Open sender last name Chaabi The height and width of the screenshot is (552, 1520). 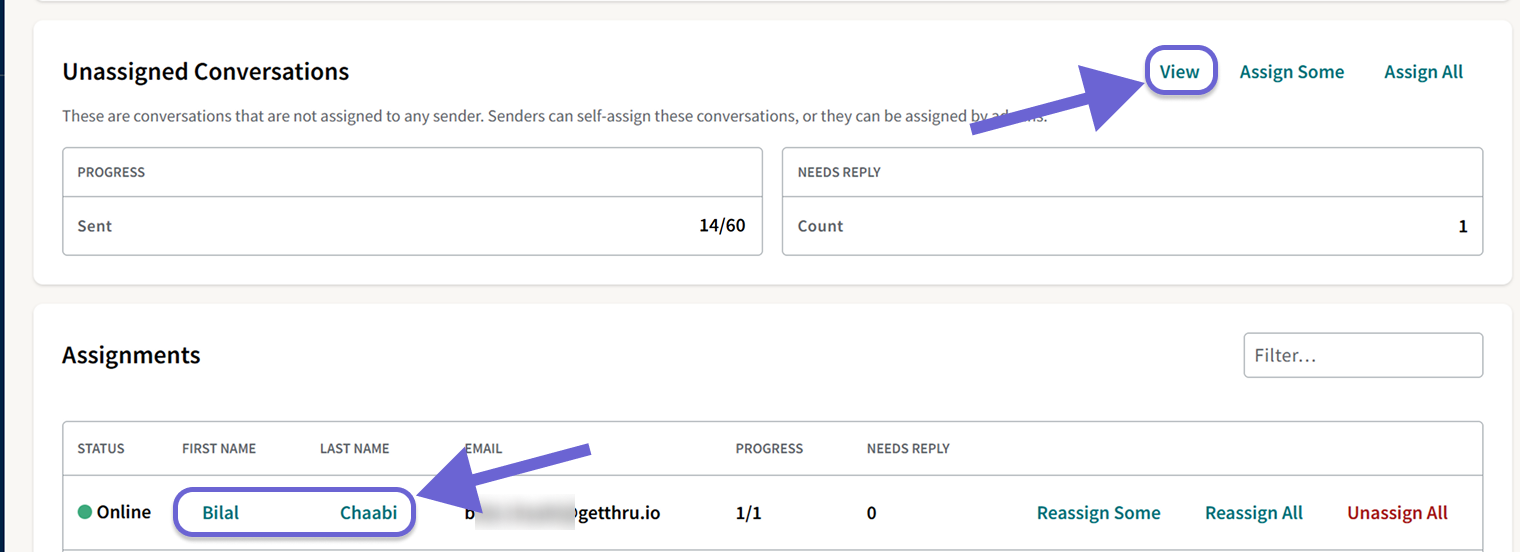368,513
